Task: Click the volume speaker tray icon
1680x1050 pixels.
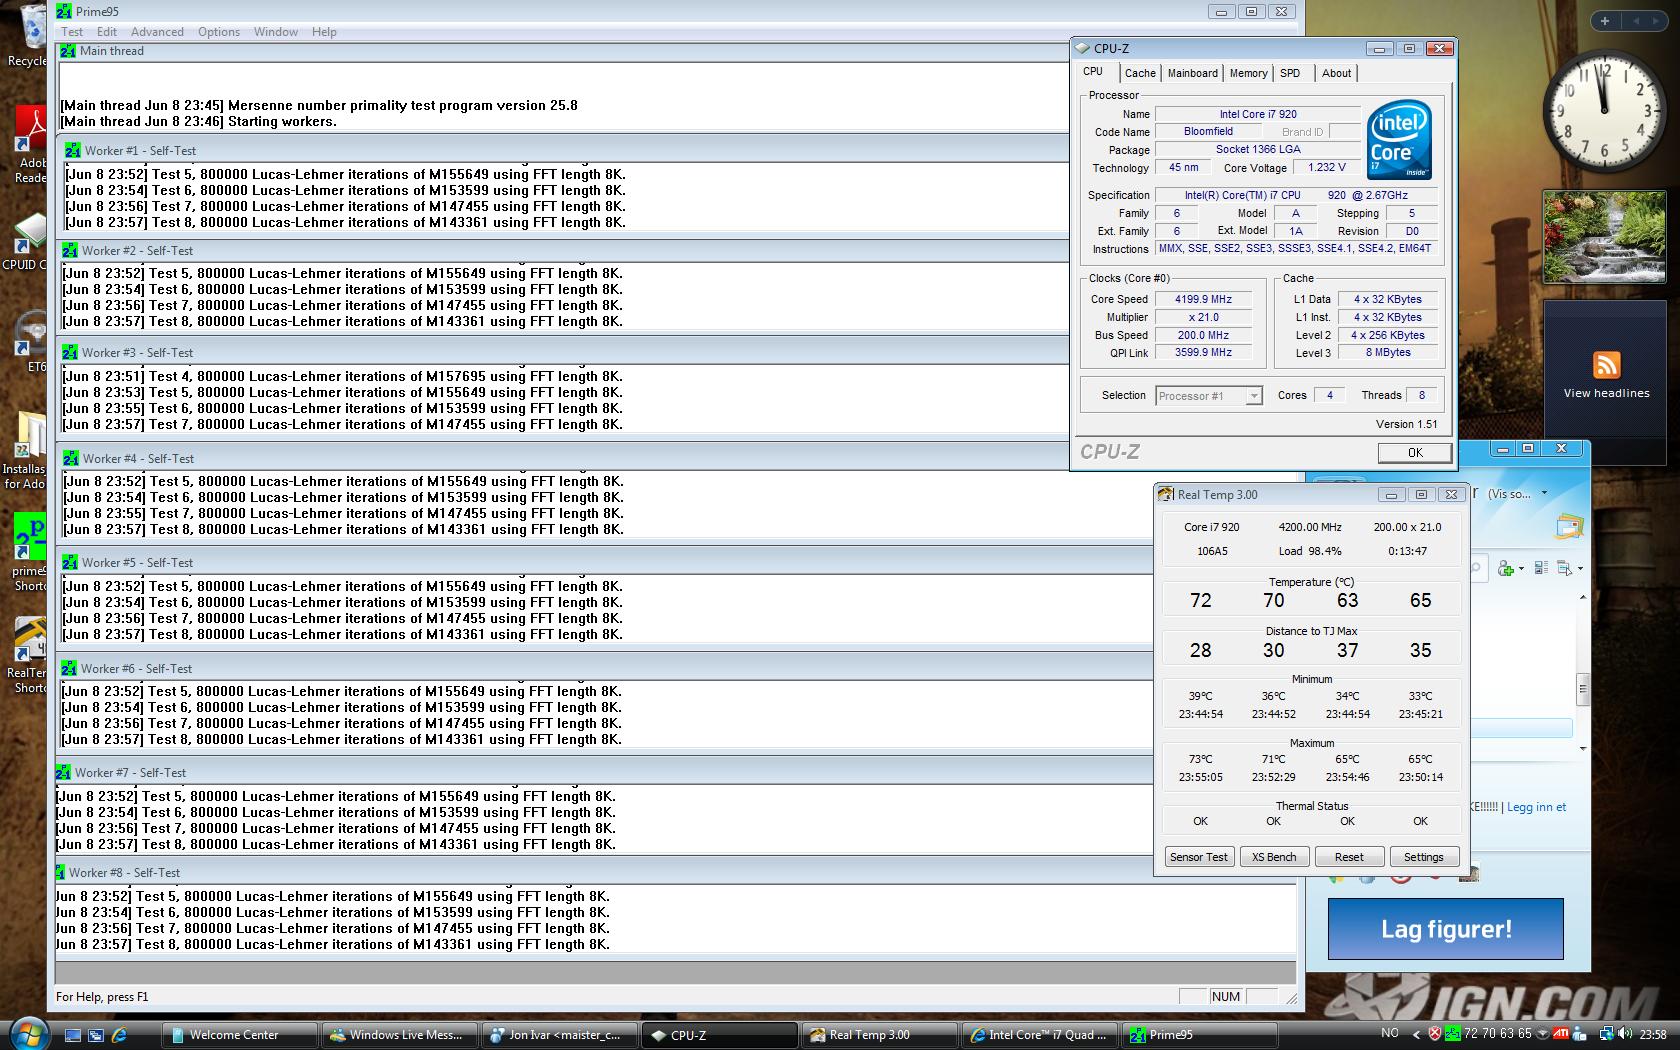Action: click(1625, 1033)
